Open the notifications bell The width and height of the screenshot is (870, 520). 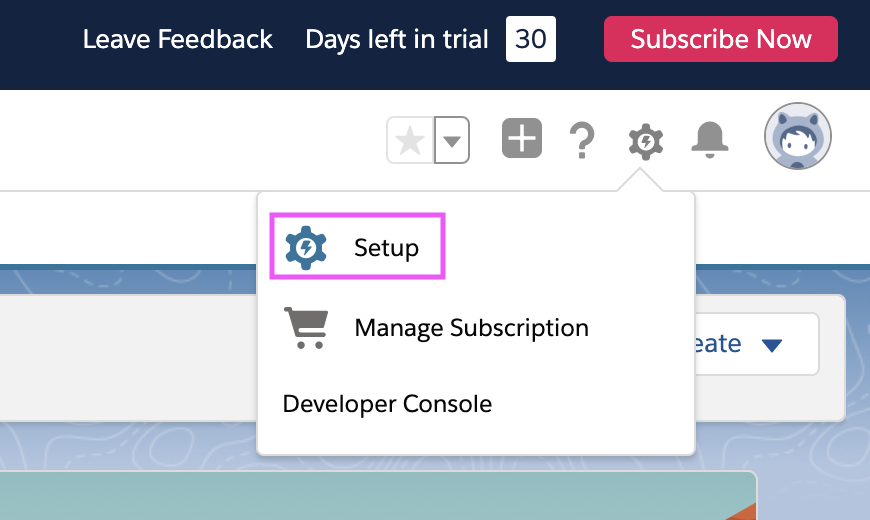[x=710, y=140]
